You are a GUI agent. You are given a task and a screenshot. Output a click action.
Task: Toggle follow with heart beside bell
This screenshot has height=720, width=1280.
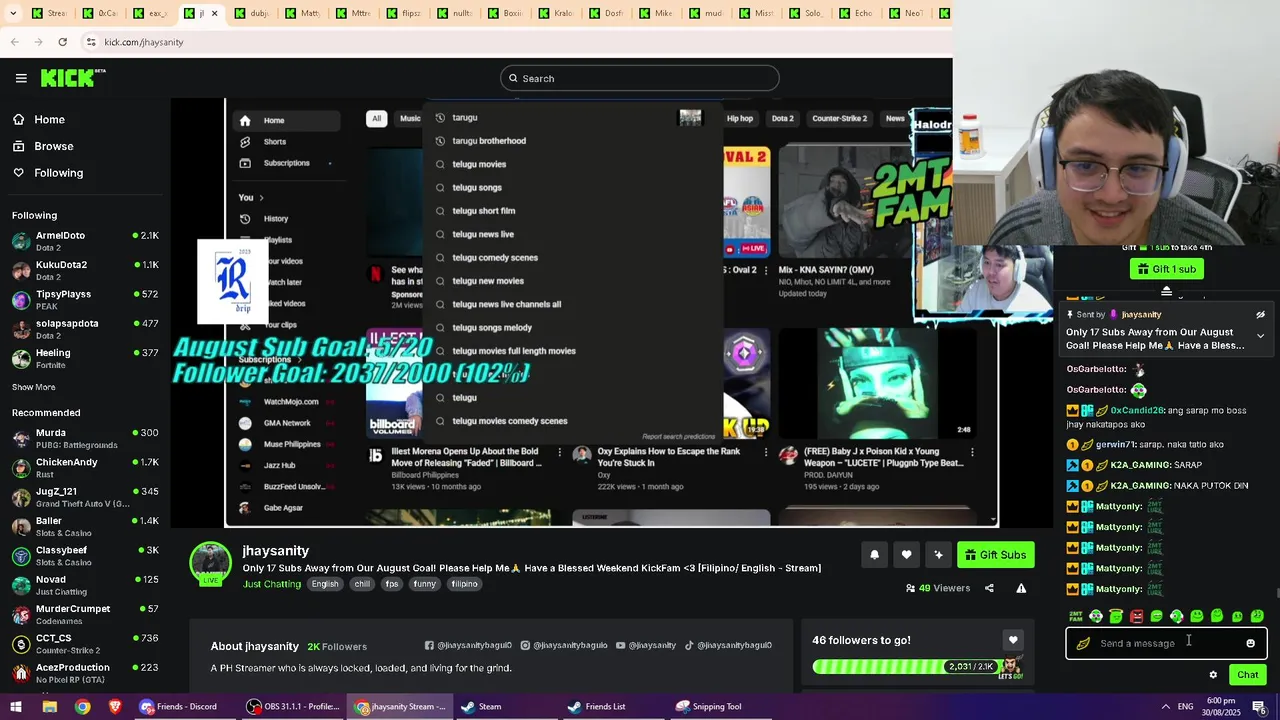pos(906,555)
